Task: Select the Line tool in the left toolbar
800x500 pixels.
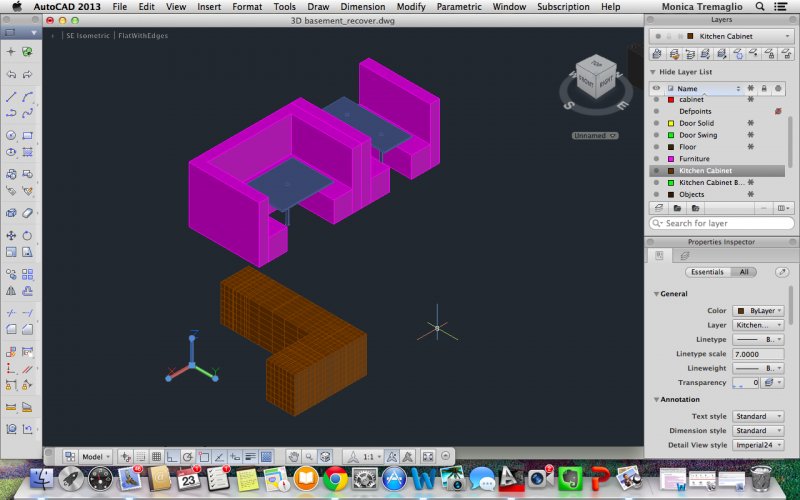Action: [11, 97]
